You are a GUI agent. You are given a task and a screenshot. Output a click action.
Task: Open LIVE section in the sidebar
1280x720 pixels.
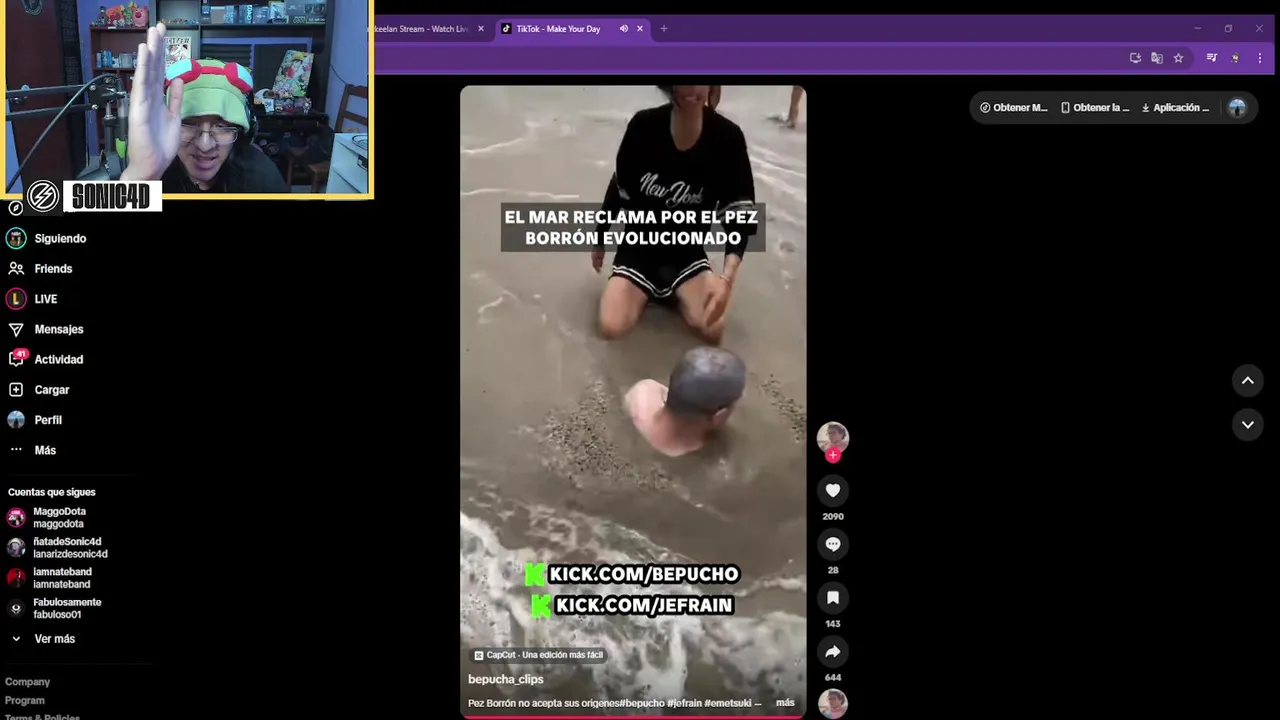[46, 299]
